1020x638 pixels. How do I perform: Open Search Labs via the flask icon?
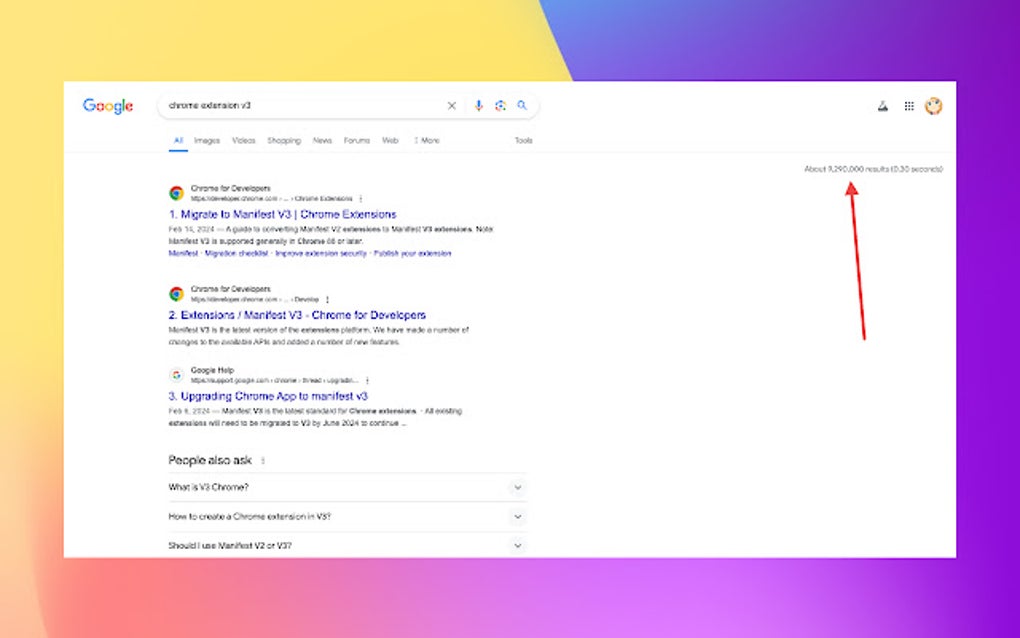(x=883, y=105)
